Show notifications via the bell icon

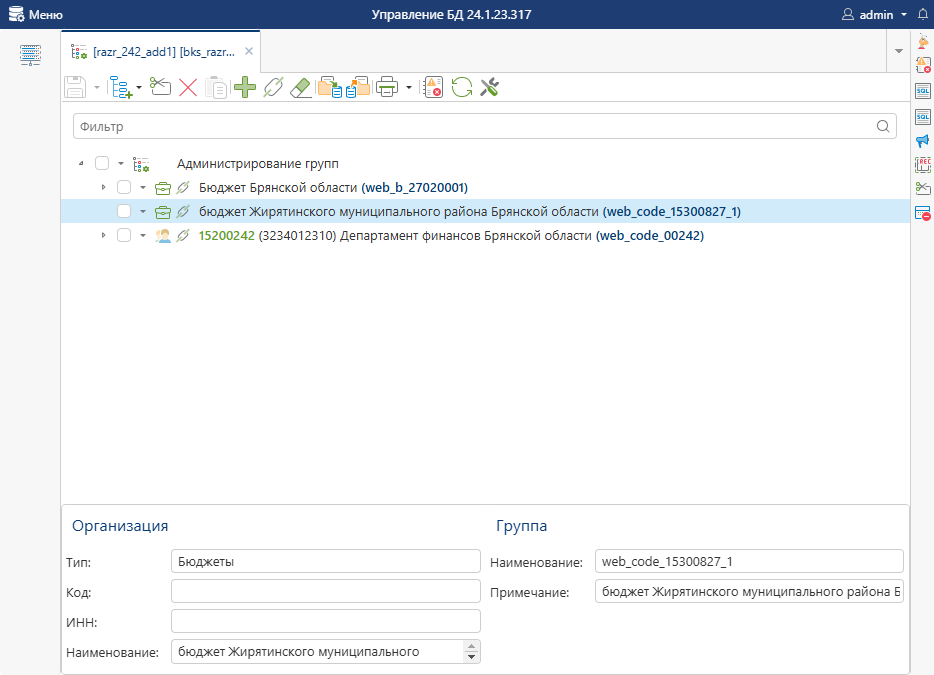(923, 14)
